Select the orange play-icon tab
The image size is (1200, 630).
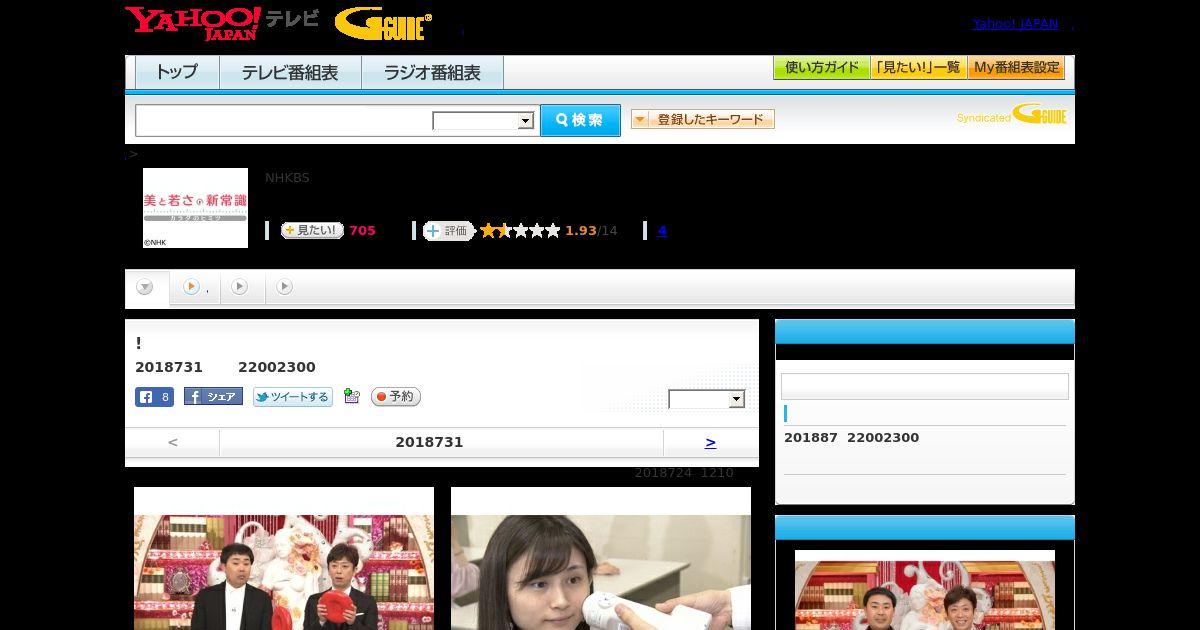coord(195,288)
